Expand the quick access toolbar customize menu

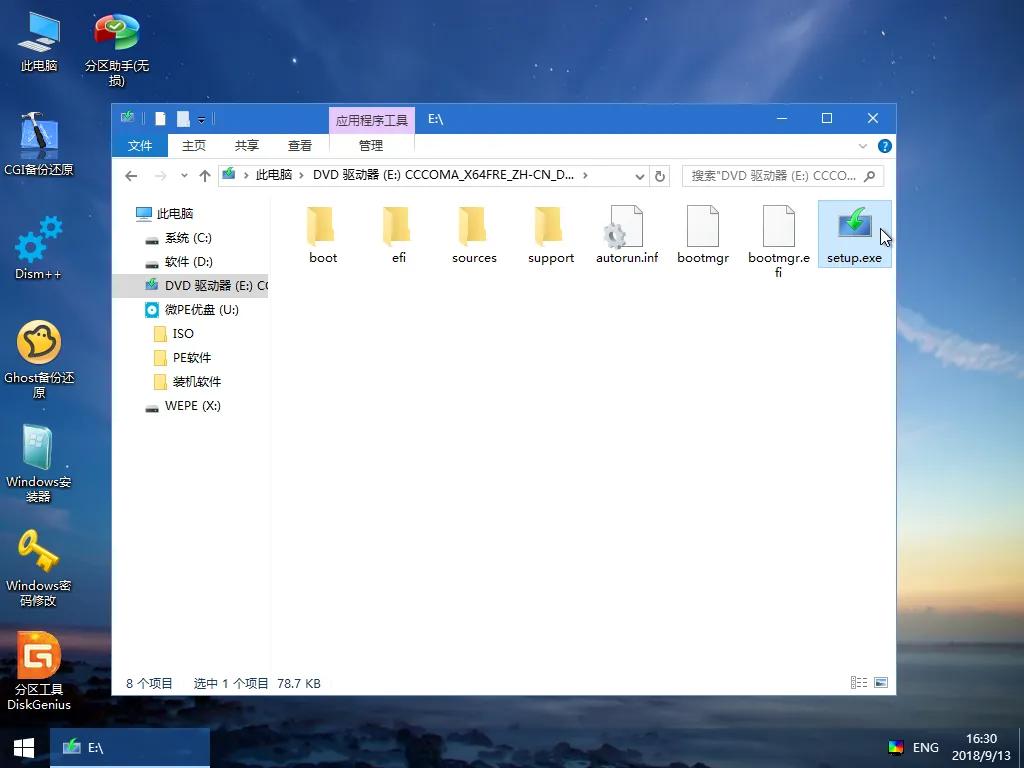(201, 118)
